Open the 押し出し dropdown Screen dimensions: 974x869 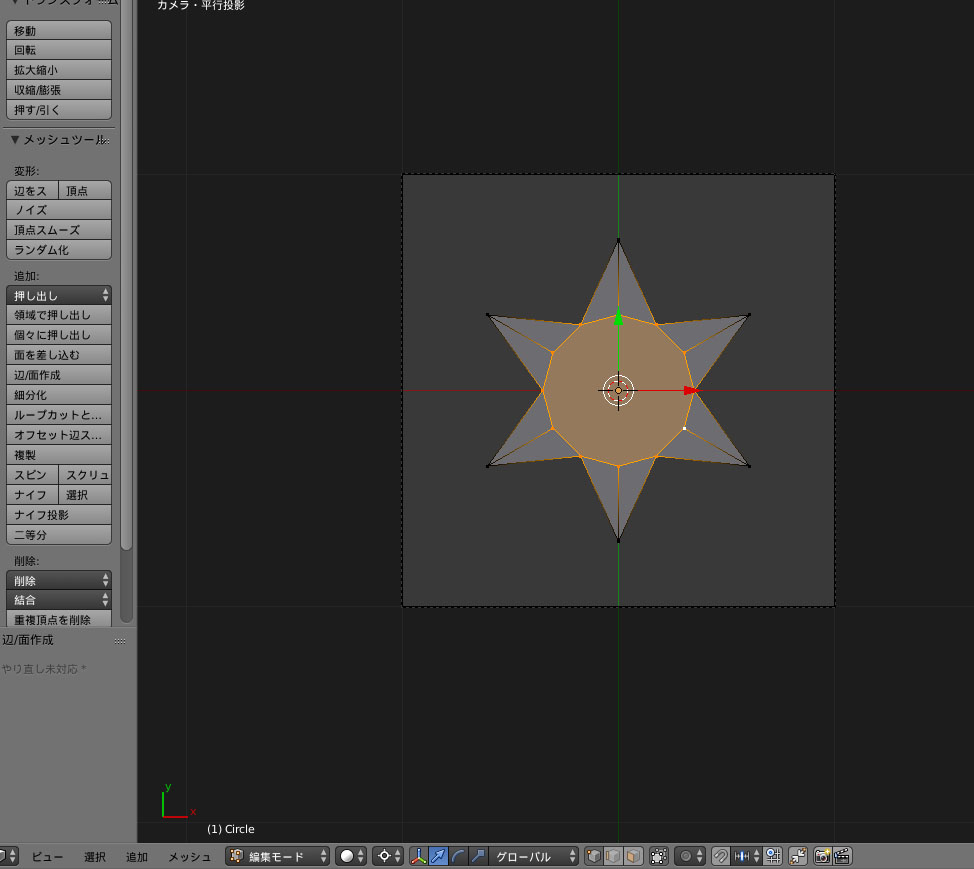59,295
